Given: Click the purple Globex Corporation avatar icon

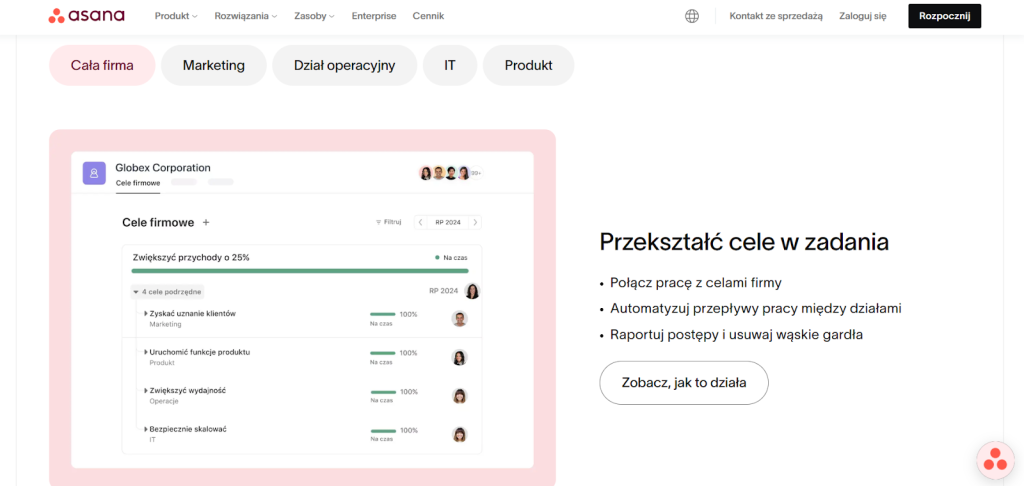Looking at the screenshot, I should click(x=95, y=173).
